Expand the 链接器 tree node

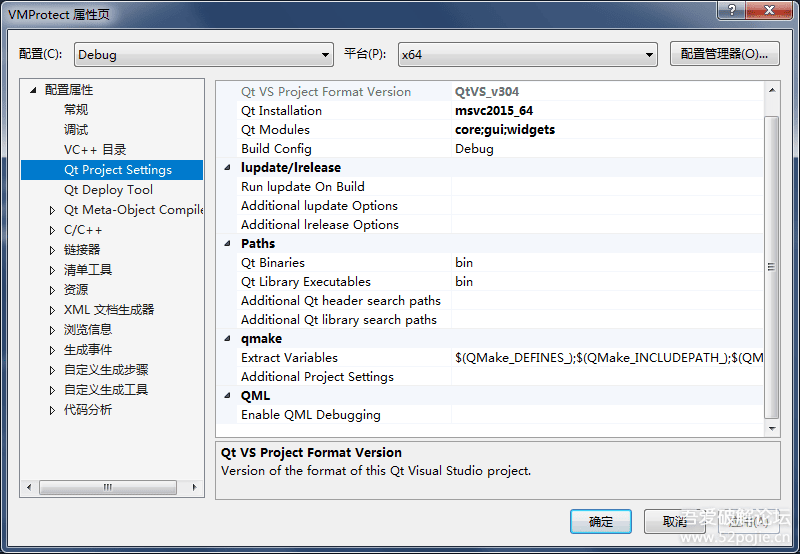(x=52, y=250)
